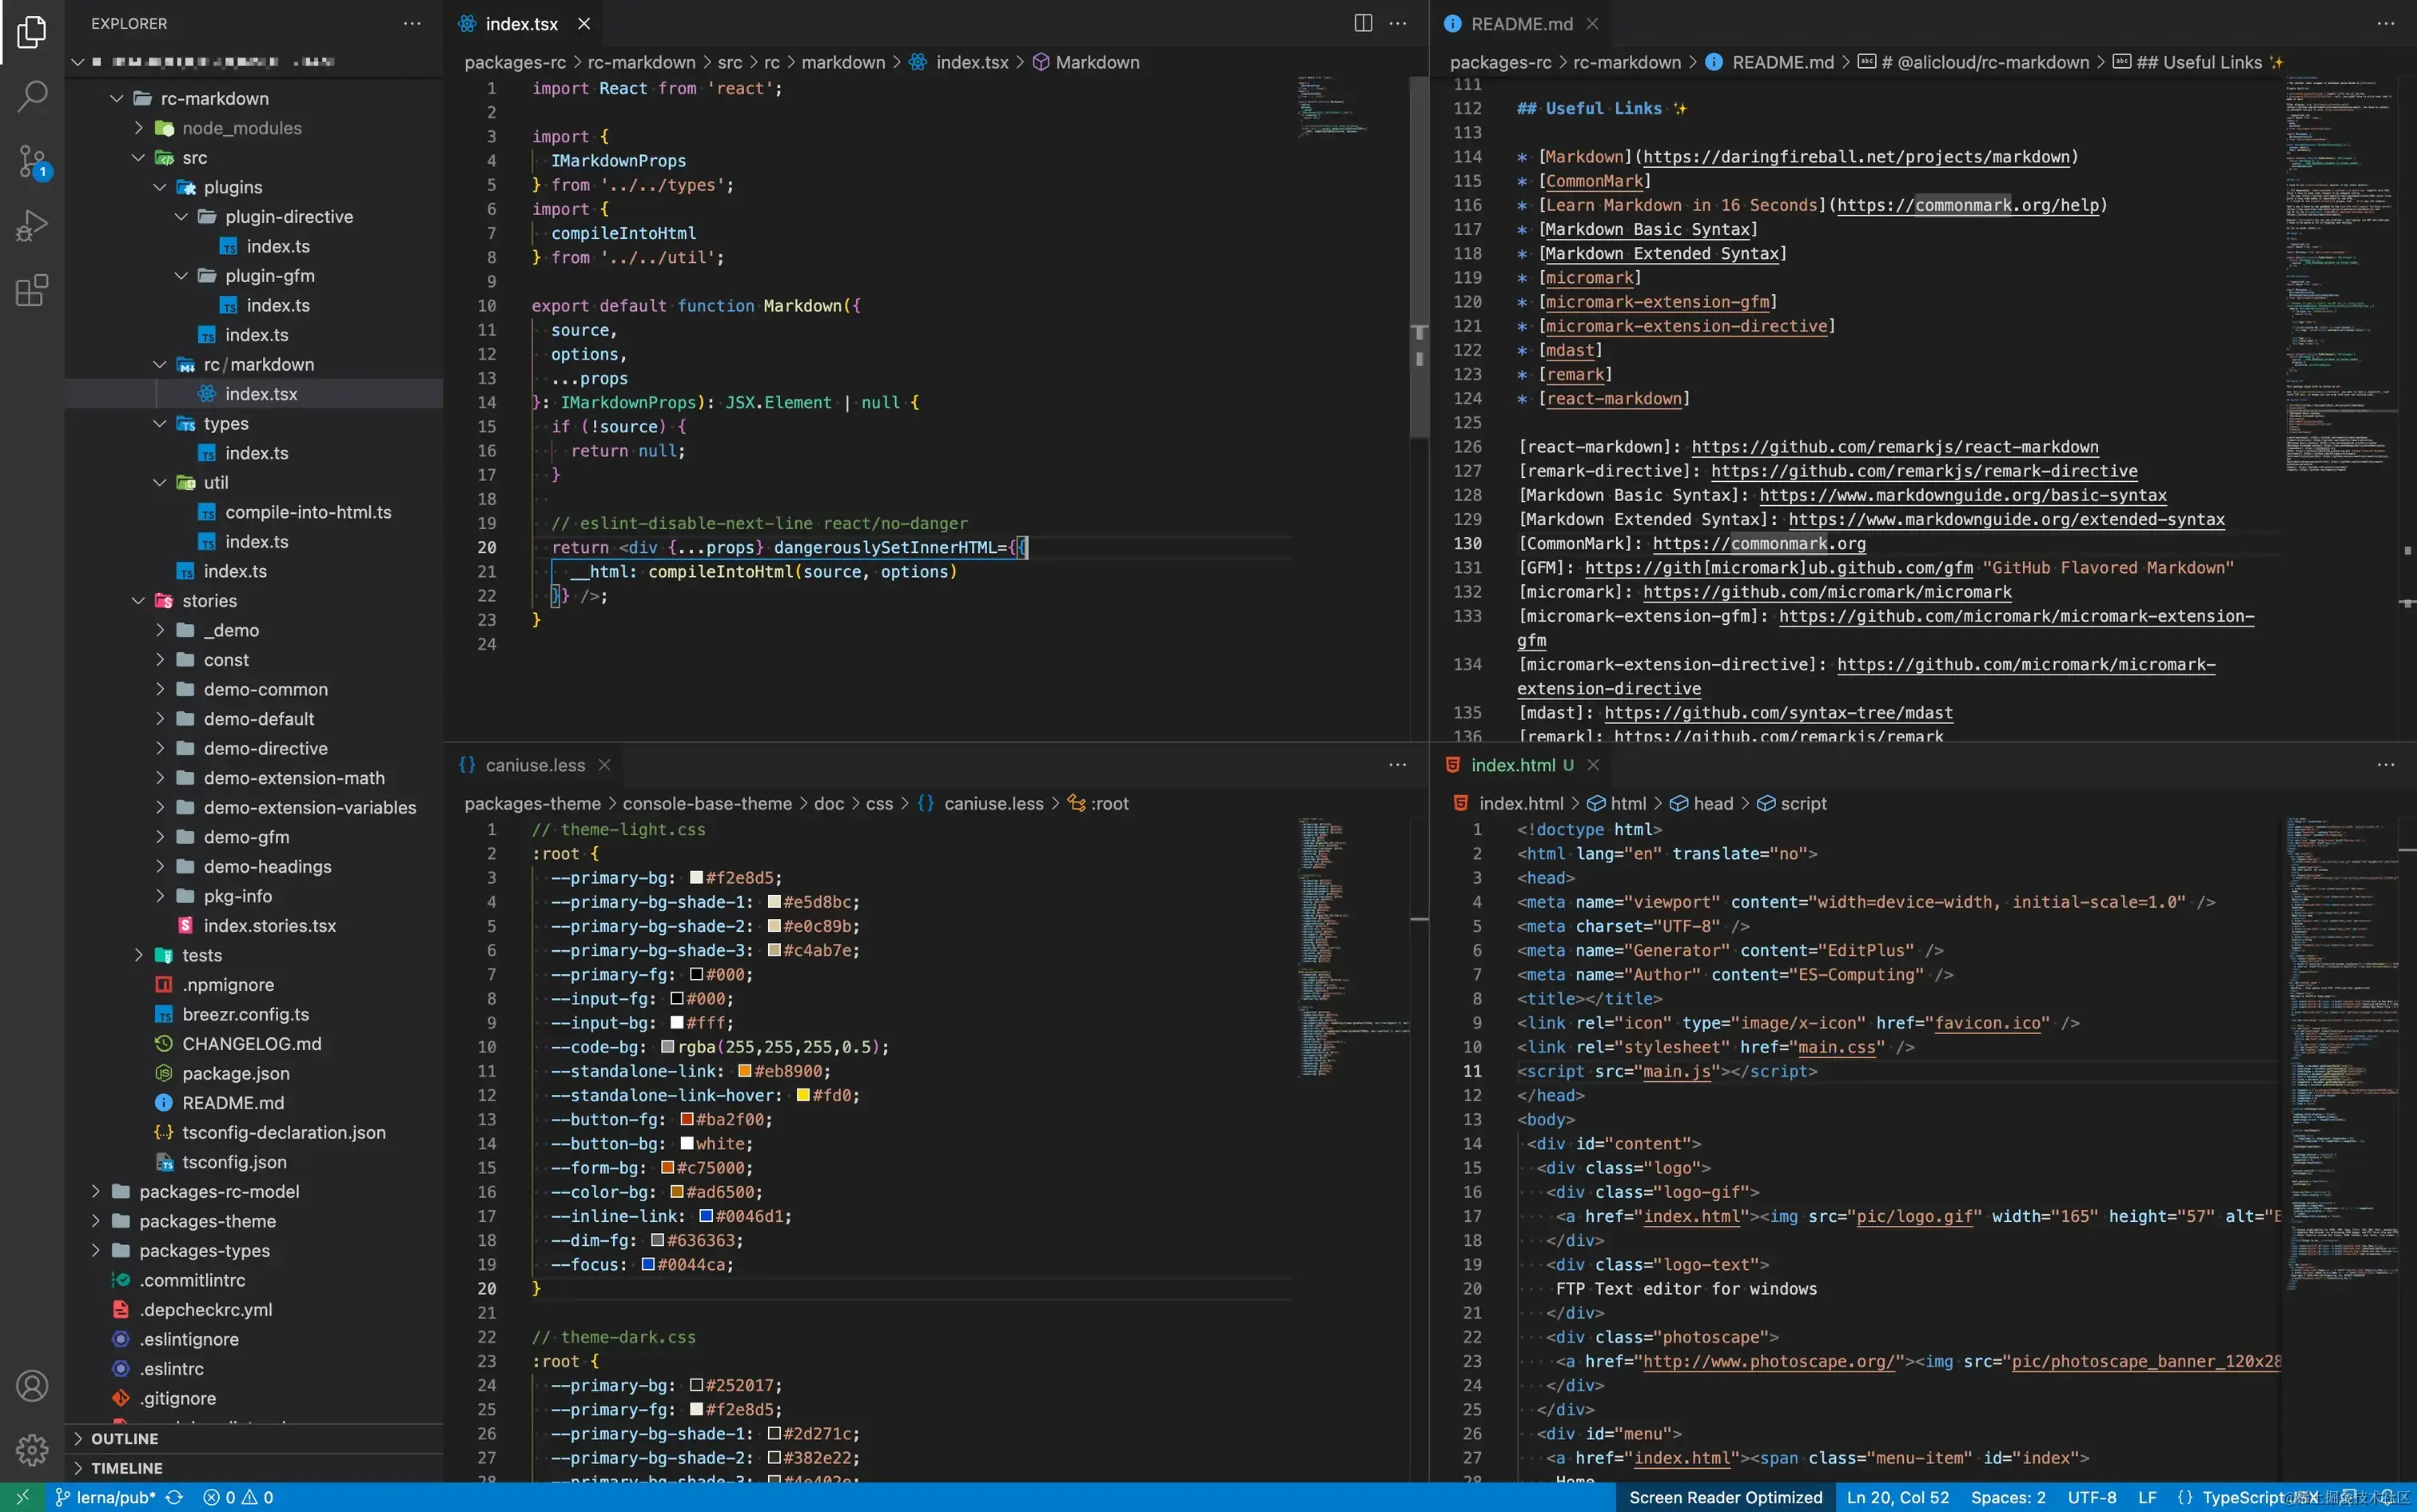Open the daringfireball markdown link
2417x1512 pixels.
click(x=1855, y=157)
